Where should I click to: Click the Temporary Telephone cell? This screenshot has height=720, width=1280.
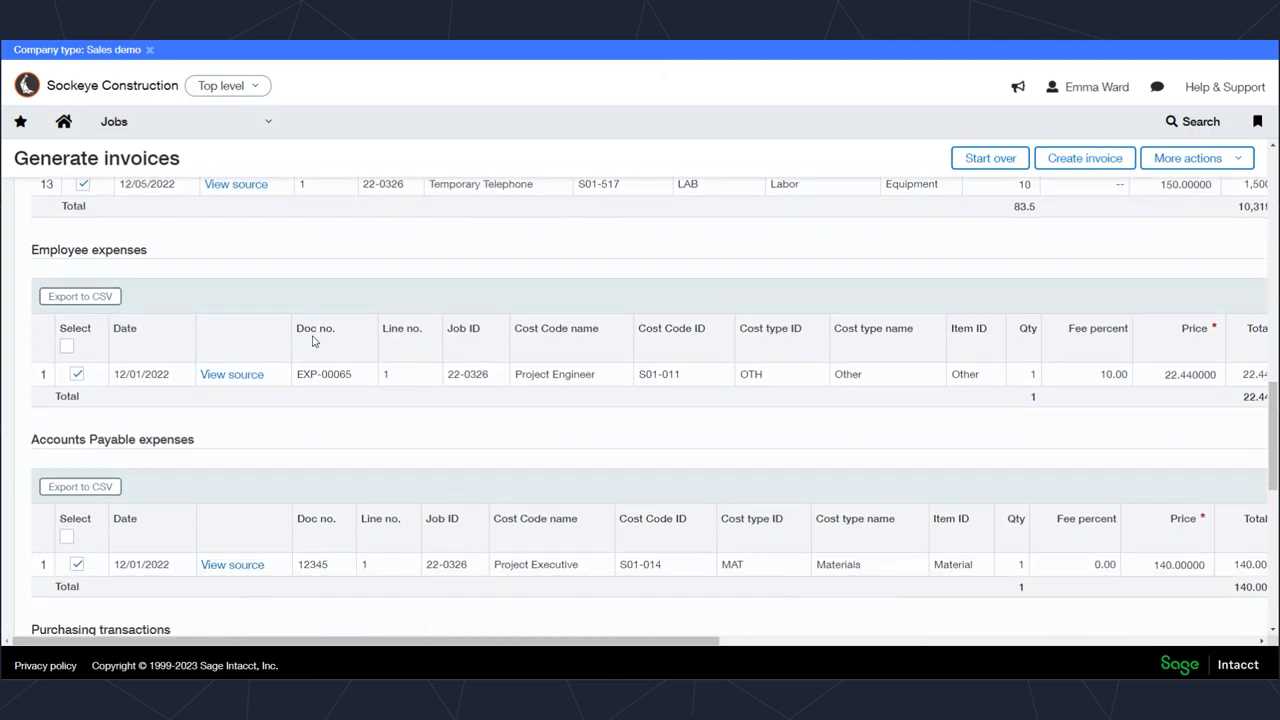[x=480, y=184]
